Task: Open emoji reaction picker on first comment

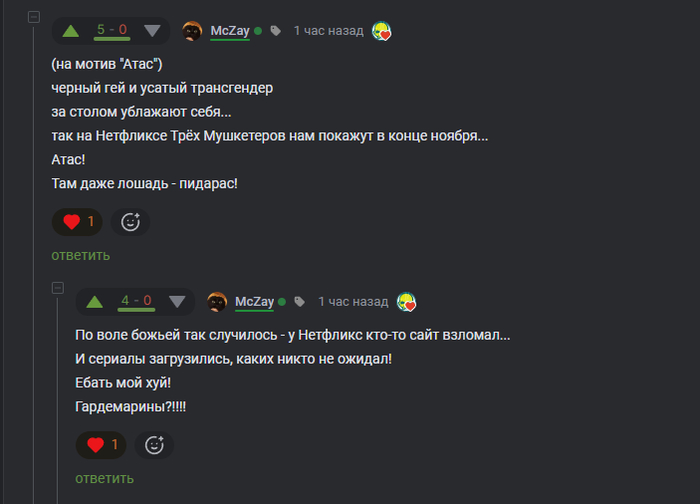Action: tap(130, 222)
